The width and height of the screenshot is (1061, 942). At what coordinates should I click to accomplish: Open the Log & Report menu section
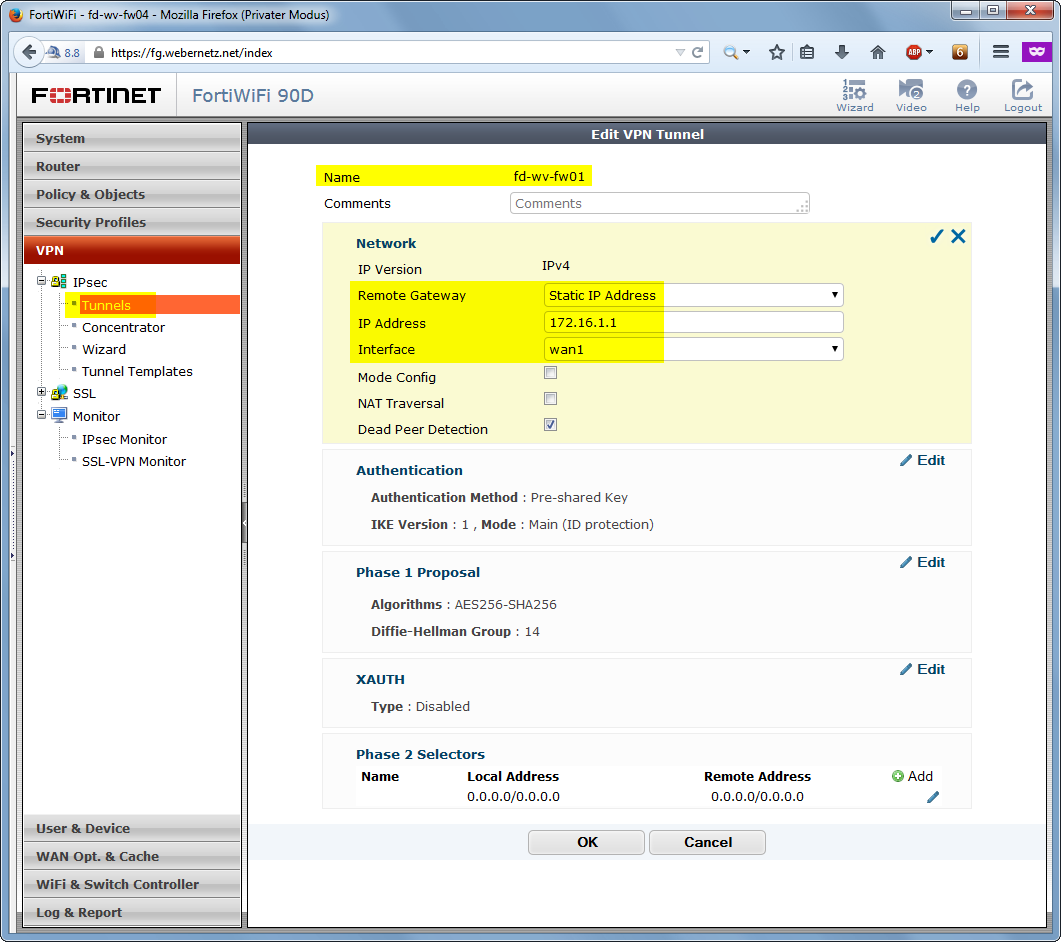pyautogui.click(x=132, y=912)
